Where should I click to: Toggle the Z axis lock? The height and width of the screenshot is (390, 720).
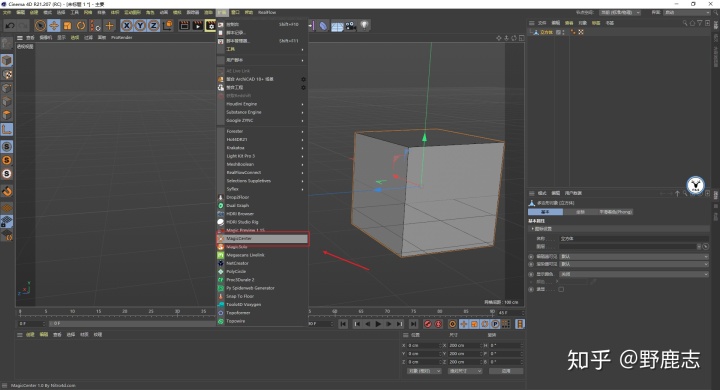click(153, 26)
